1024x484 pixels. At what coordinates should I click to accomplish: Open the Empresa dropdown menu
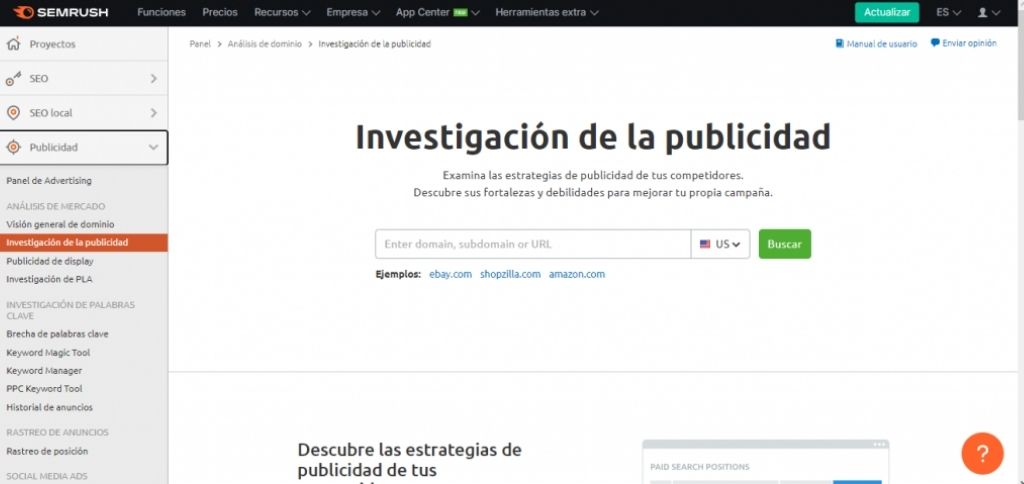pyautogui.click(x=353, y=12)
